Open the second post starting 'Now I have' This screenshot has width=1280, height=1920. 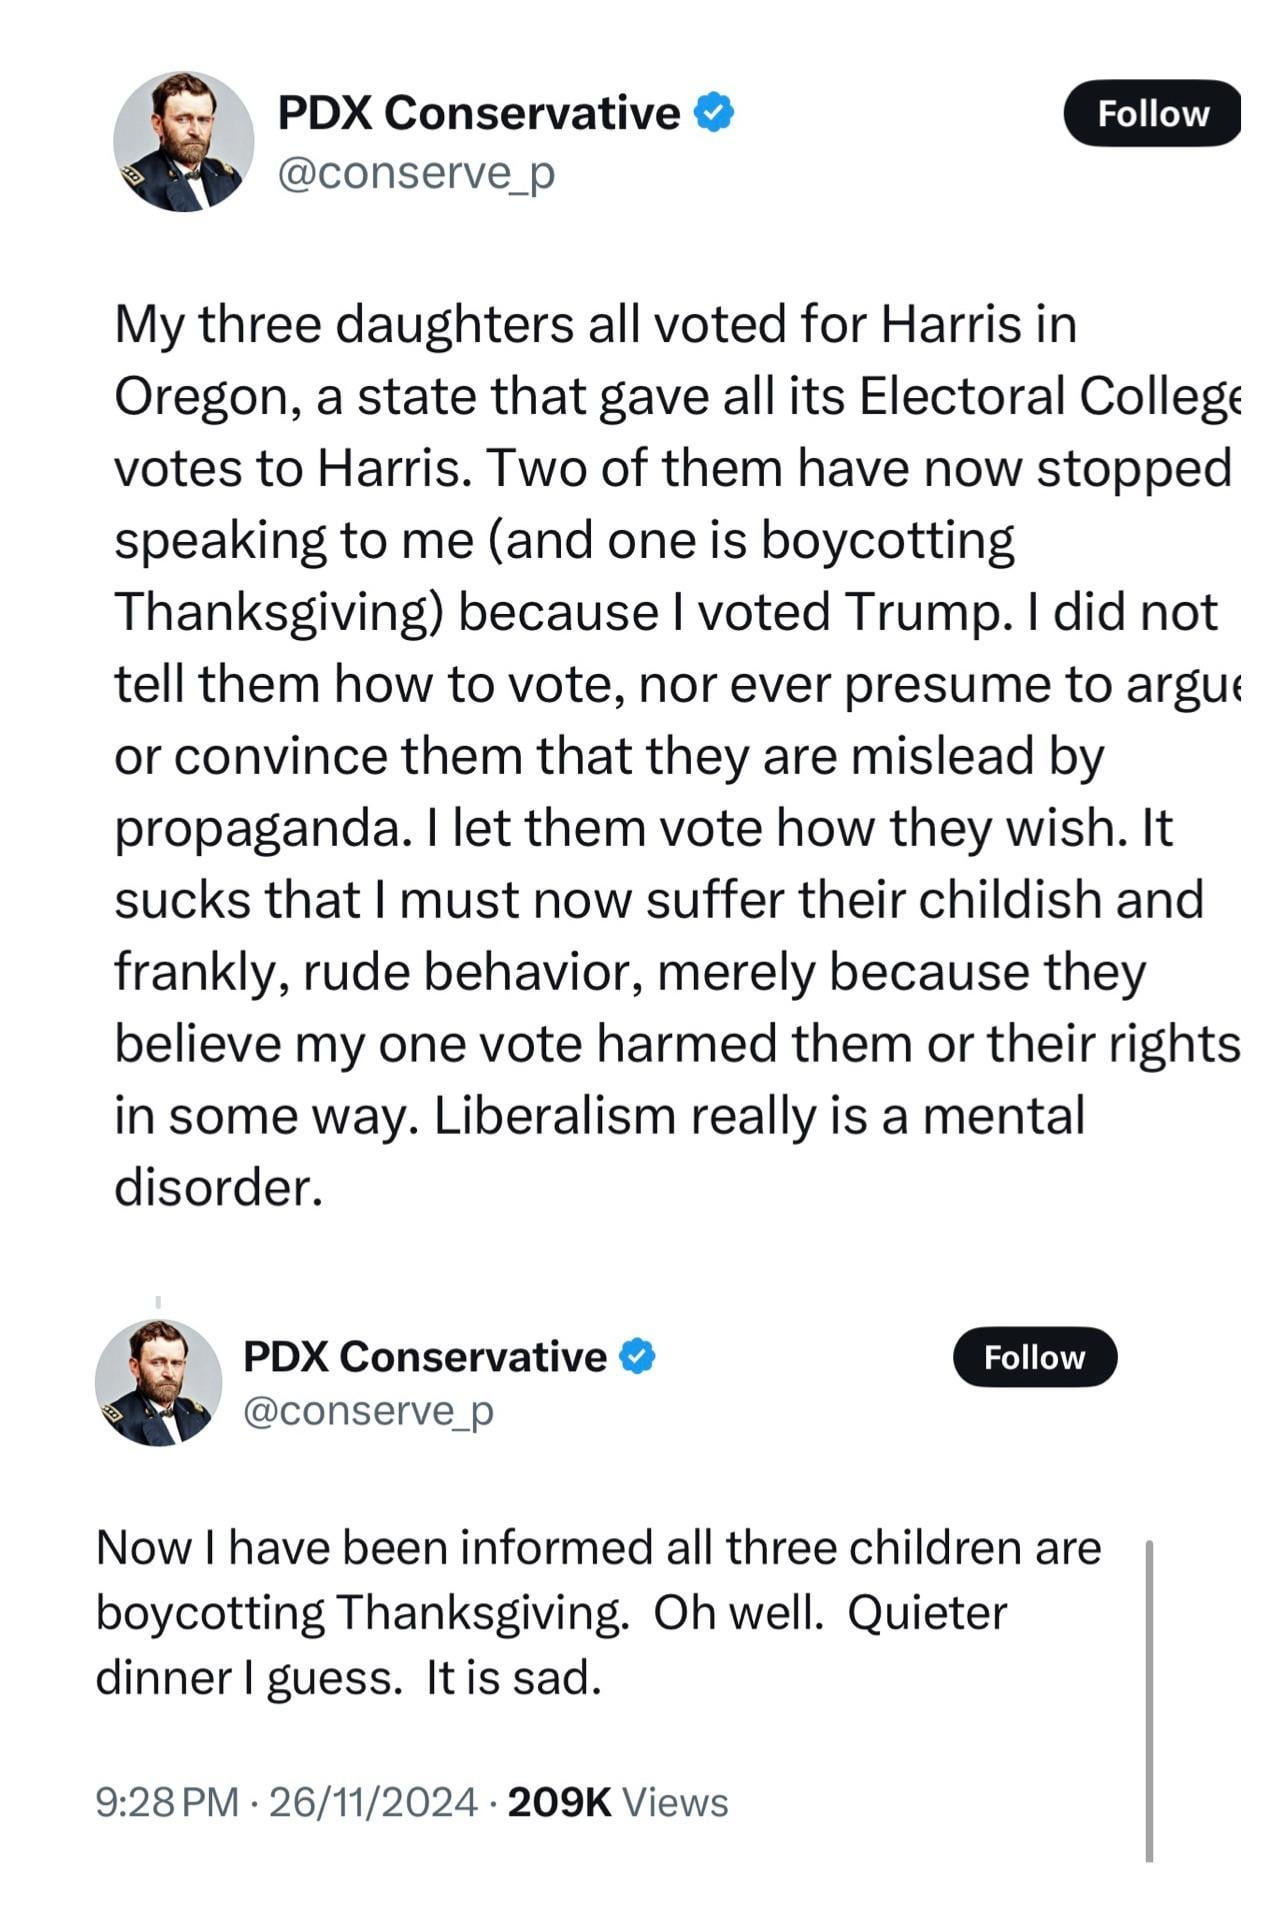pyautogui.click(x=598, y=1548)
